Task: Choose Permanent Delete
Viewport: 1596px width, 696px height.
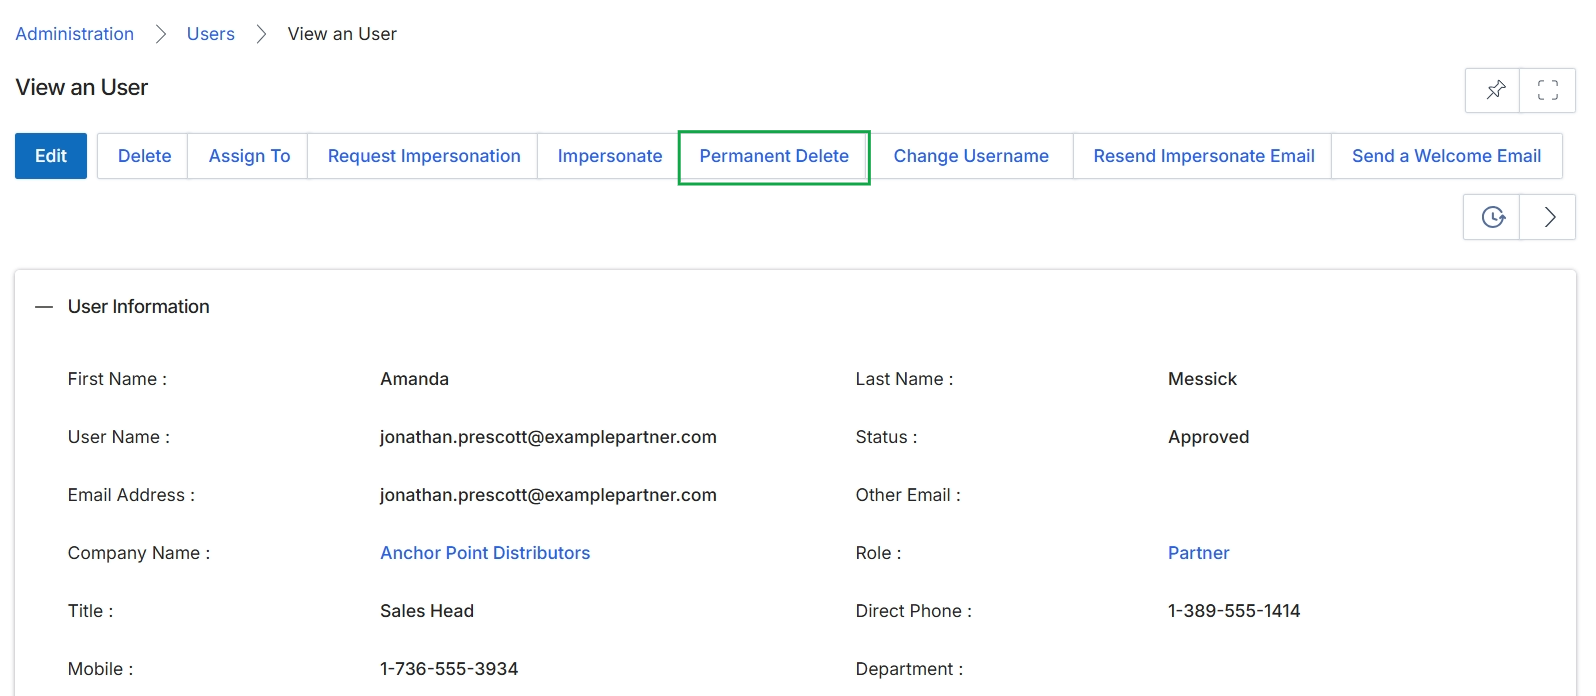Action: coord(774,156)
